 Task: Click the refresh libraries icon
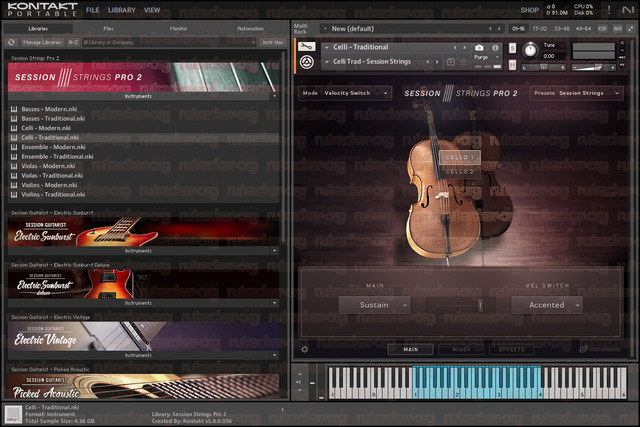pos(11,42)
